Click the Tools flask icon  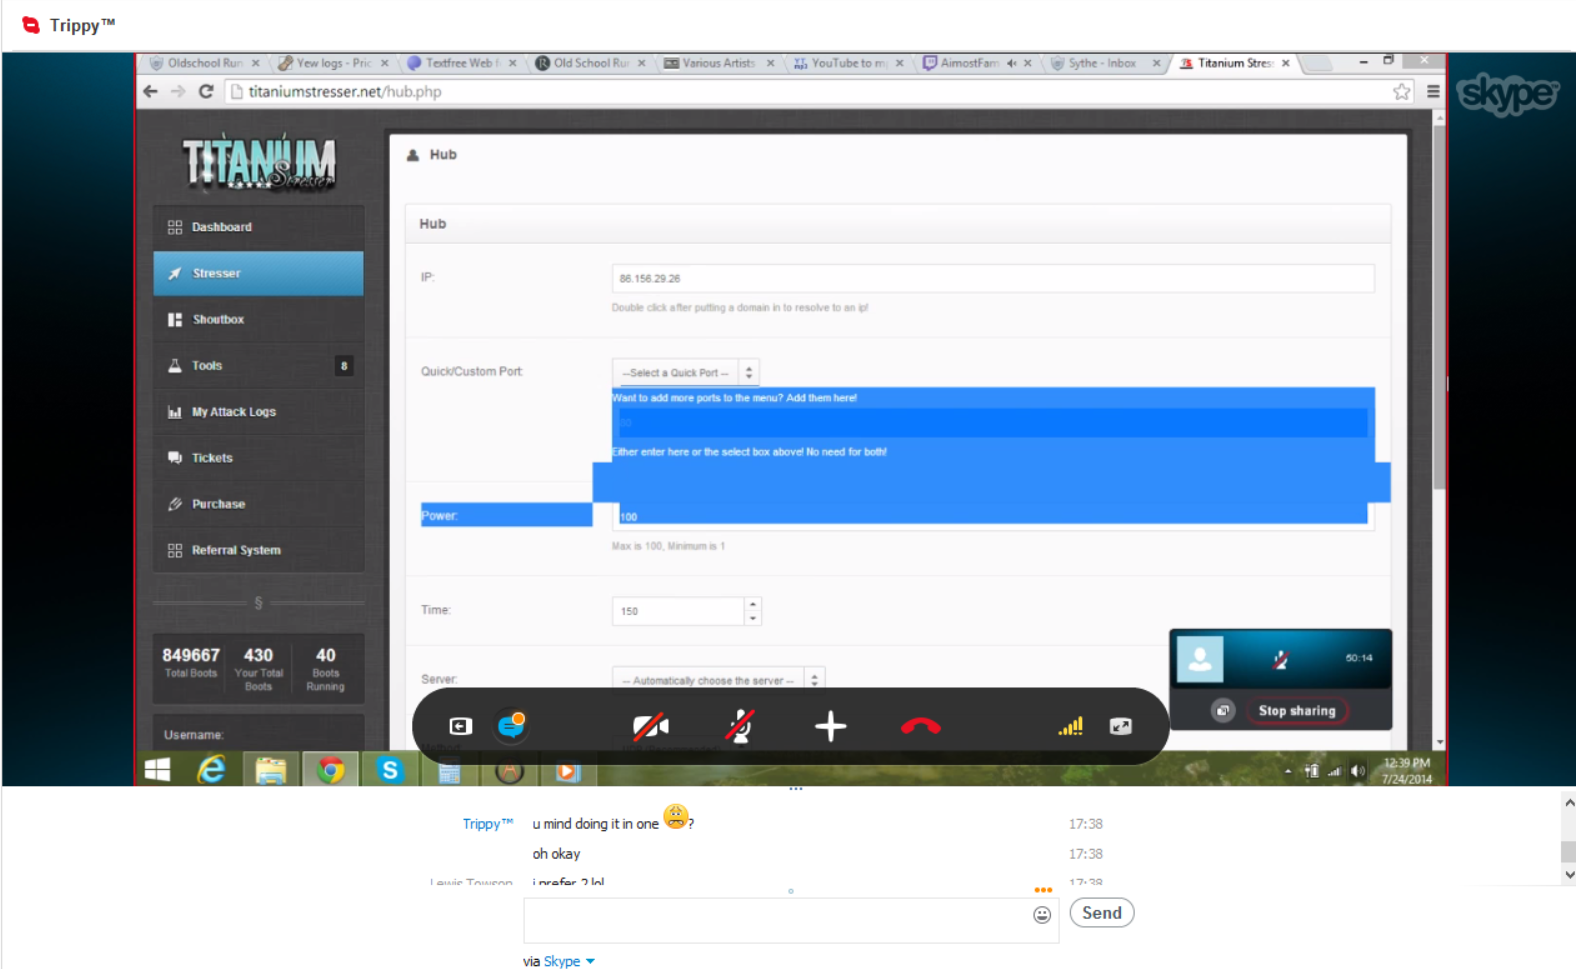(175, 366)
